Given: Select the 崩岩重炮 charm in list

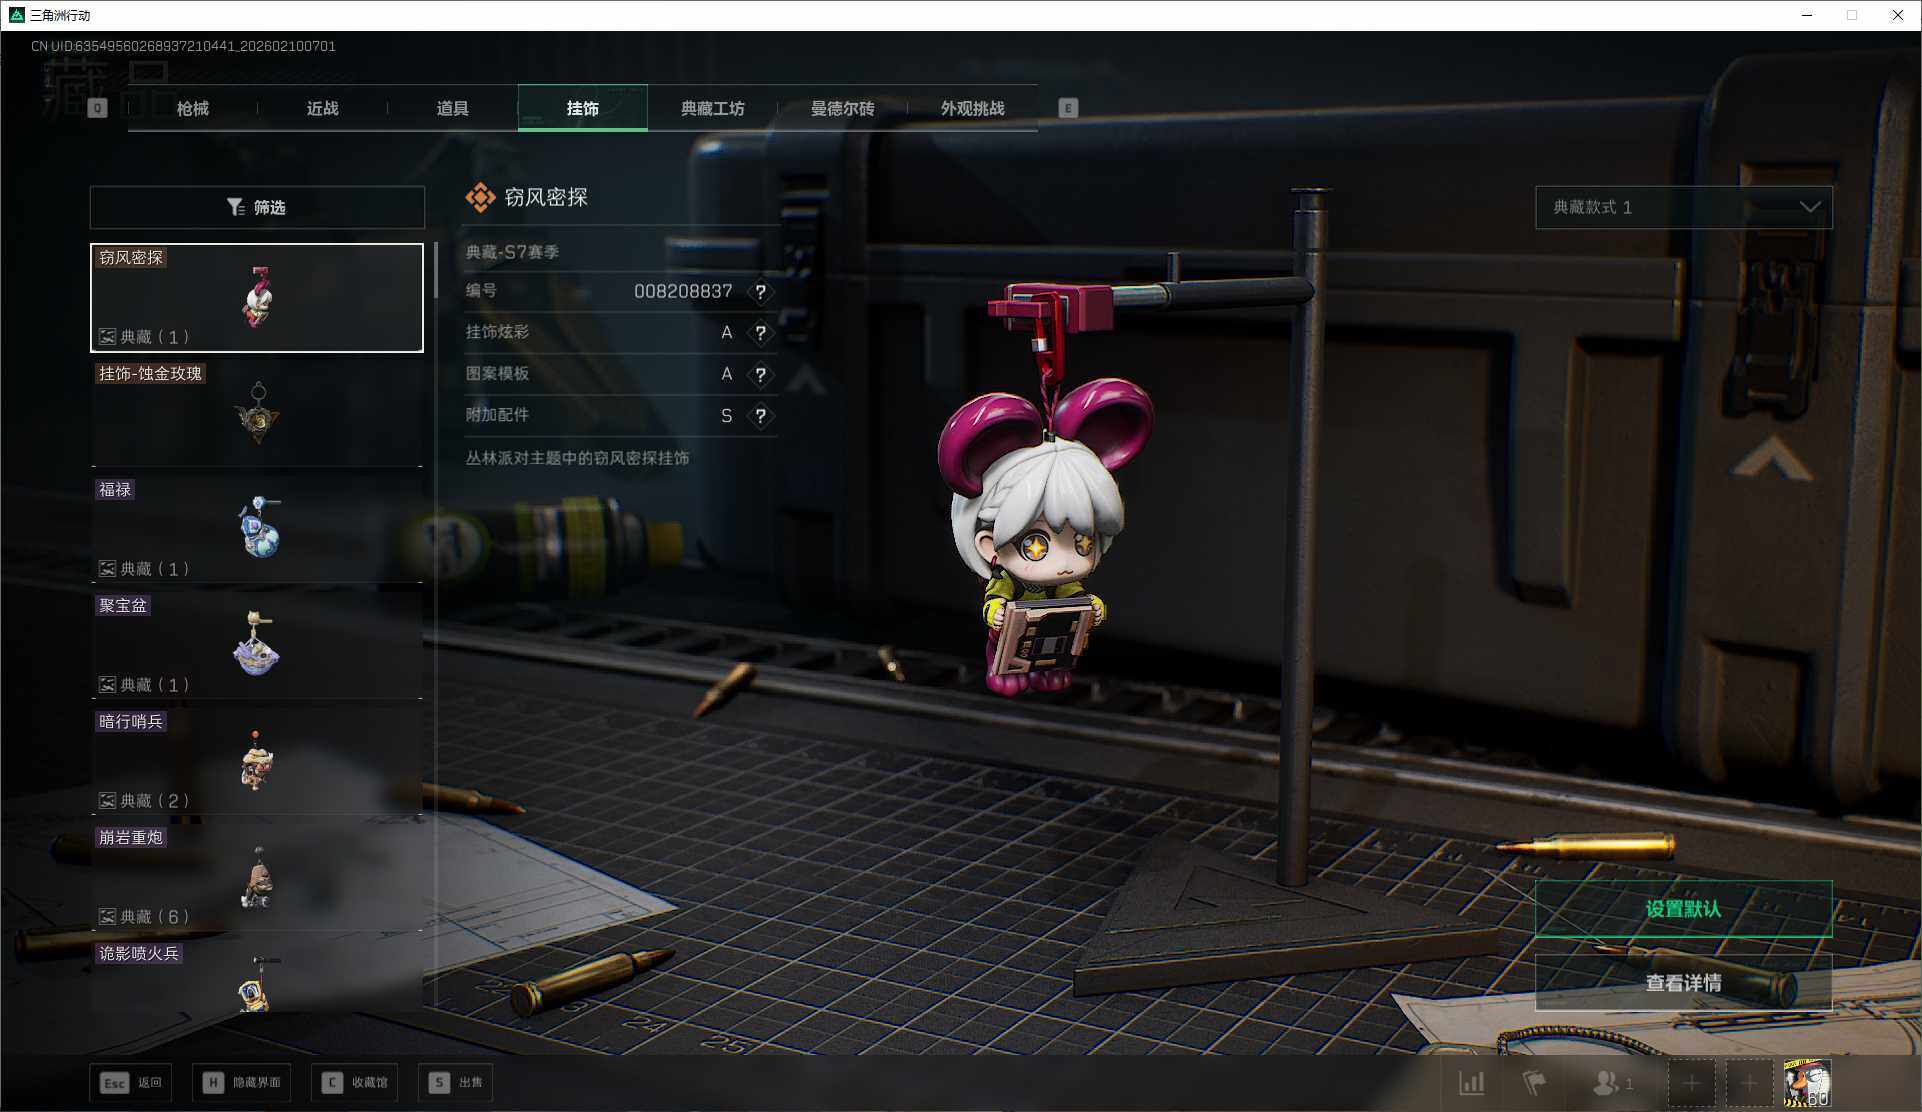Looking at the screenshot, I should [257, 878].
